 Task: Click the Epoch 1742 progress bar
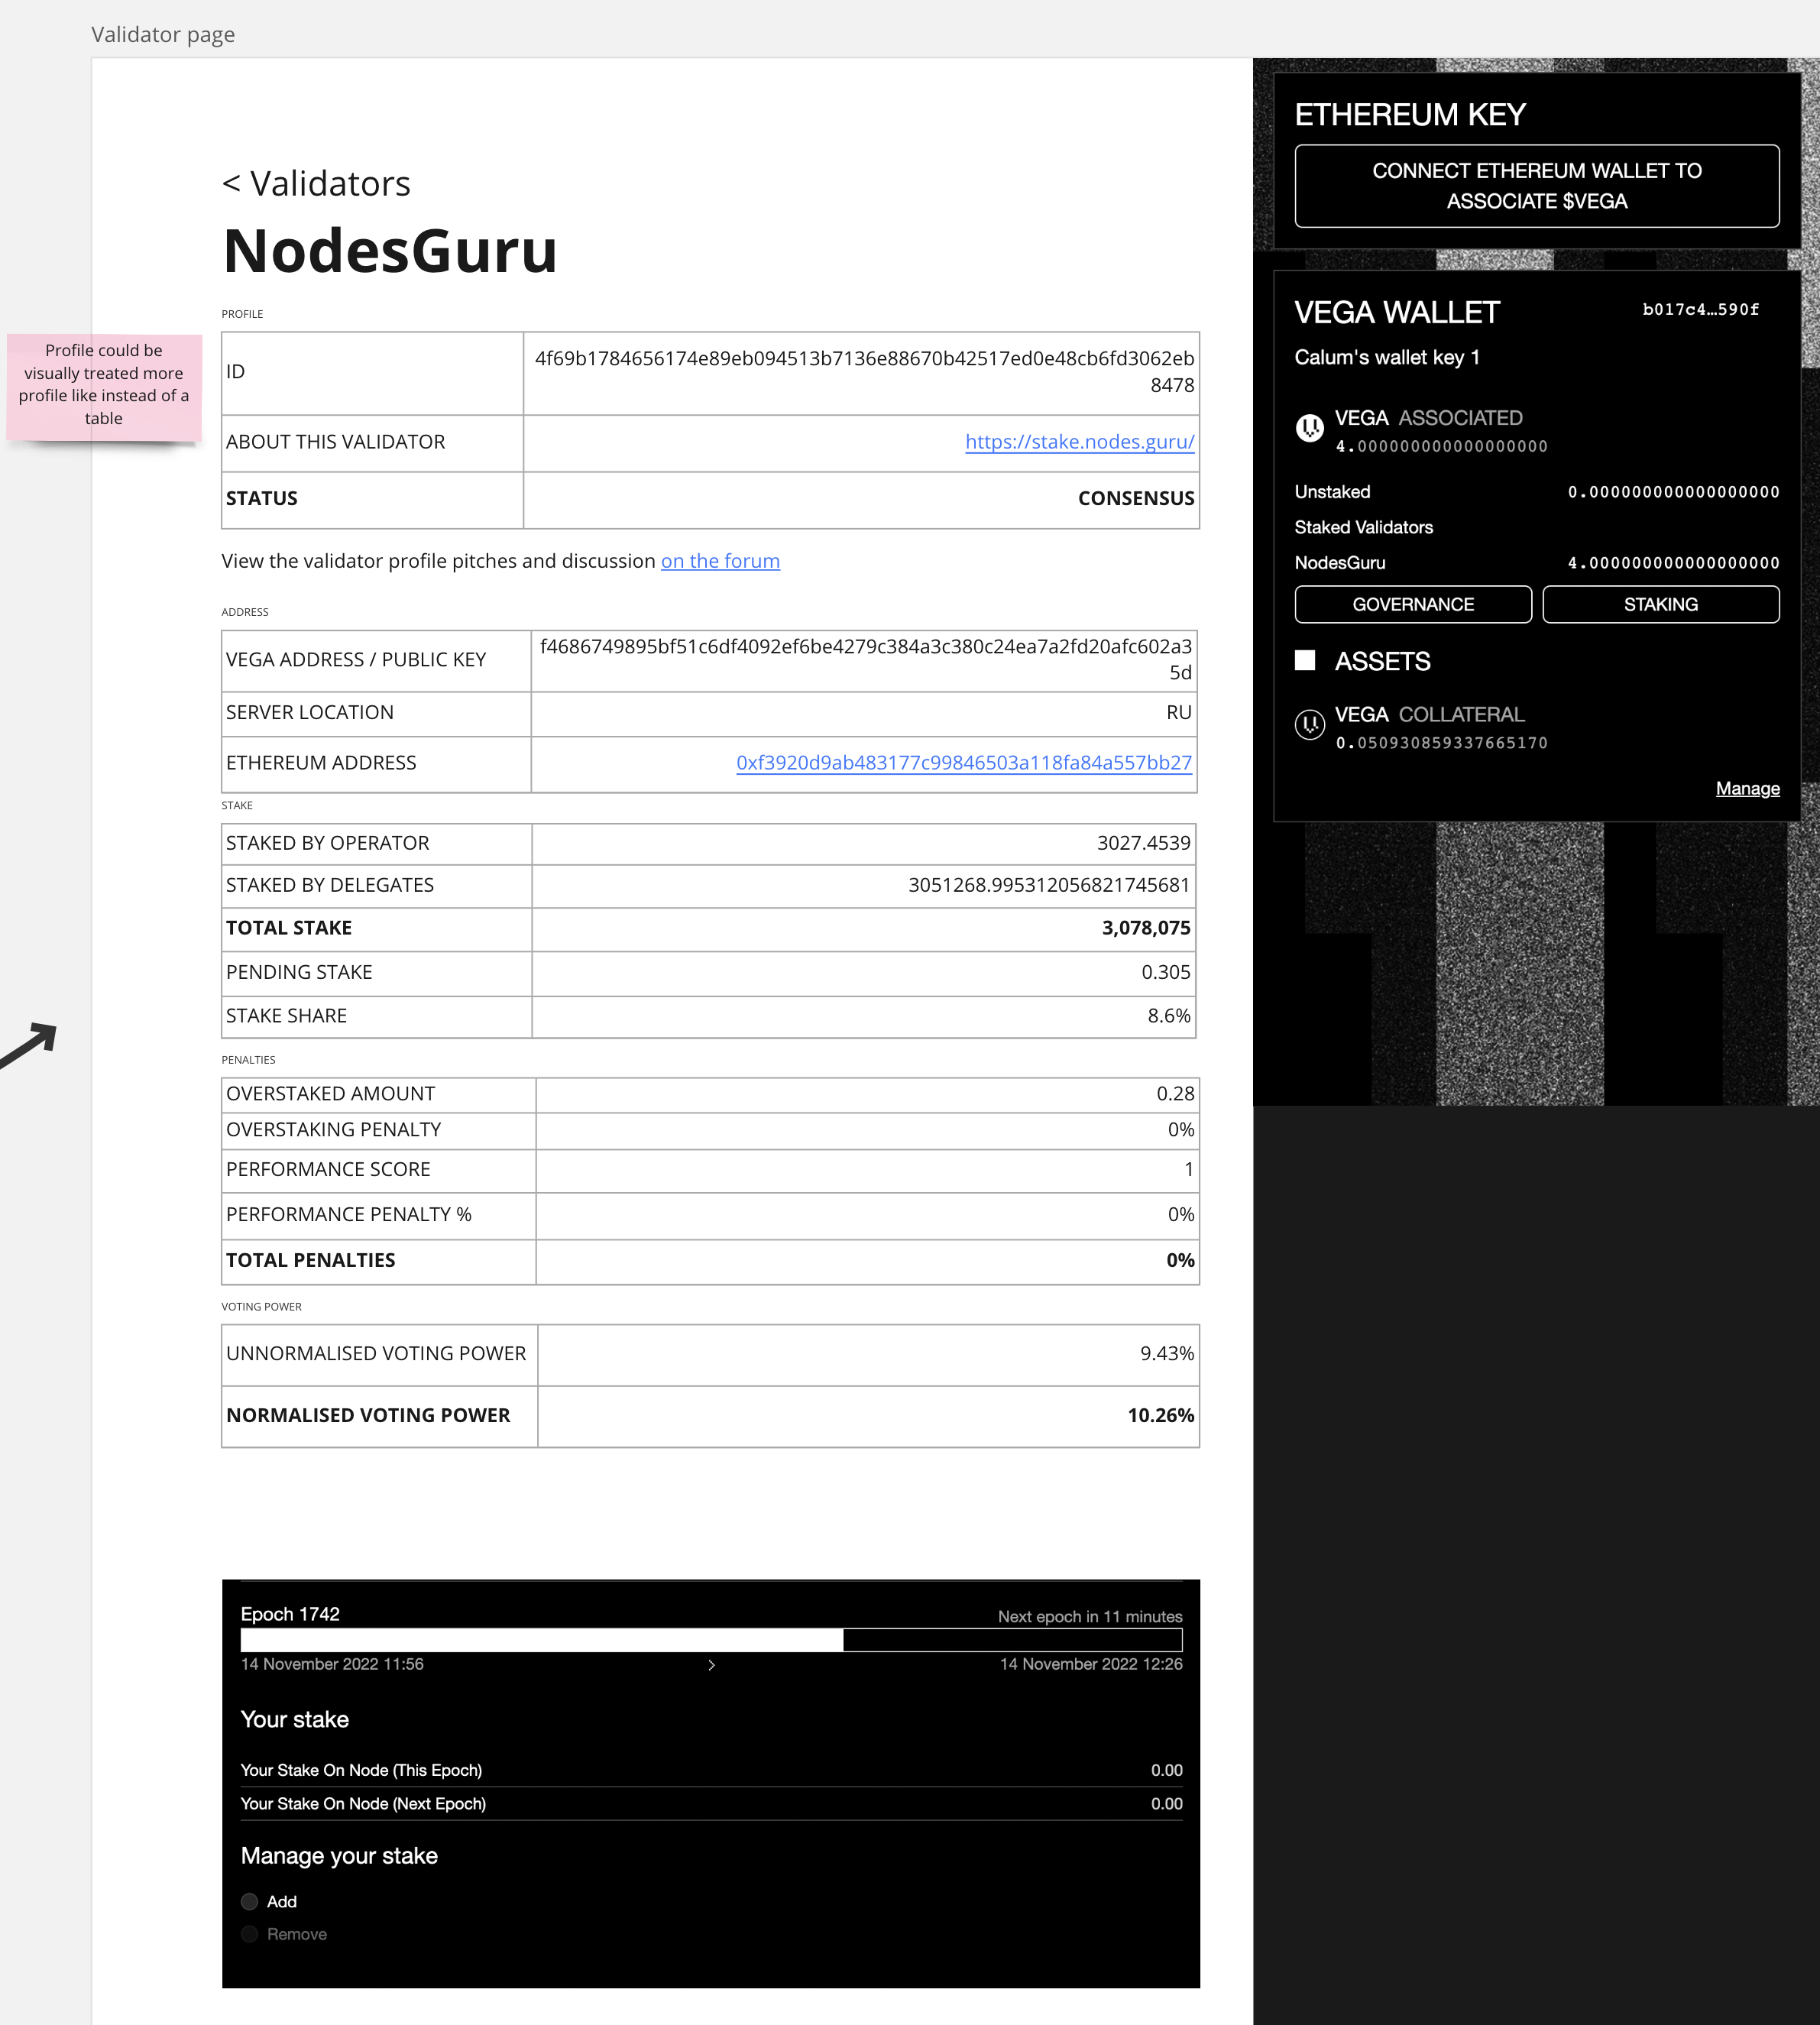pos(711,1640)
